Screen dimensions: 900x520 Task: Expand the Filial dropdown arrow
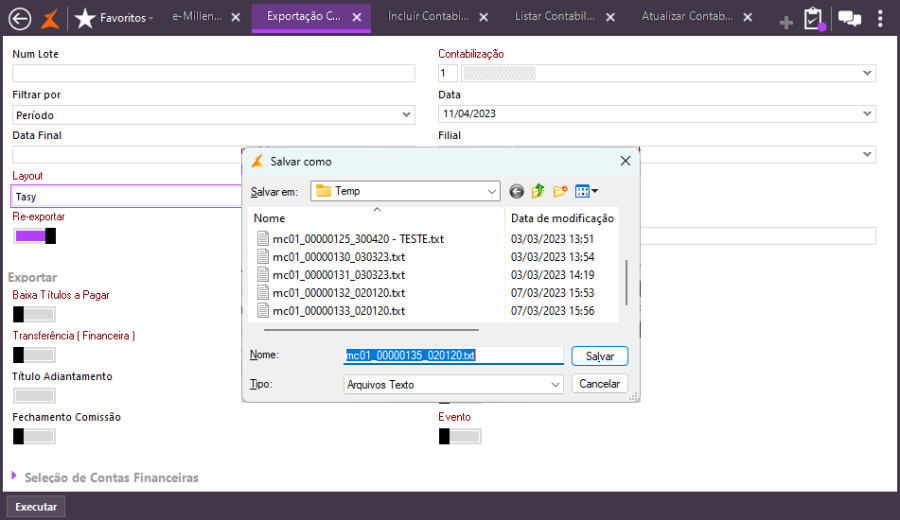tap(867, 154)
